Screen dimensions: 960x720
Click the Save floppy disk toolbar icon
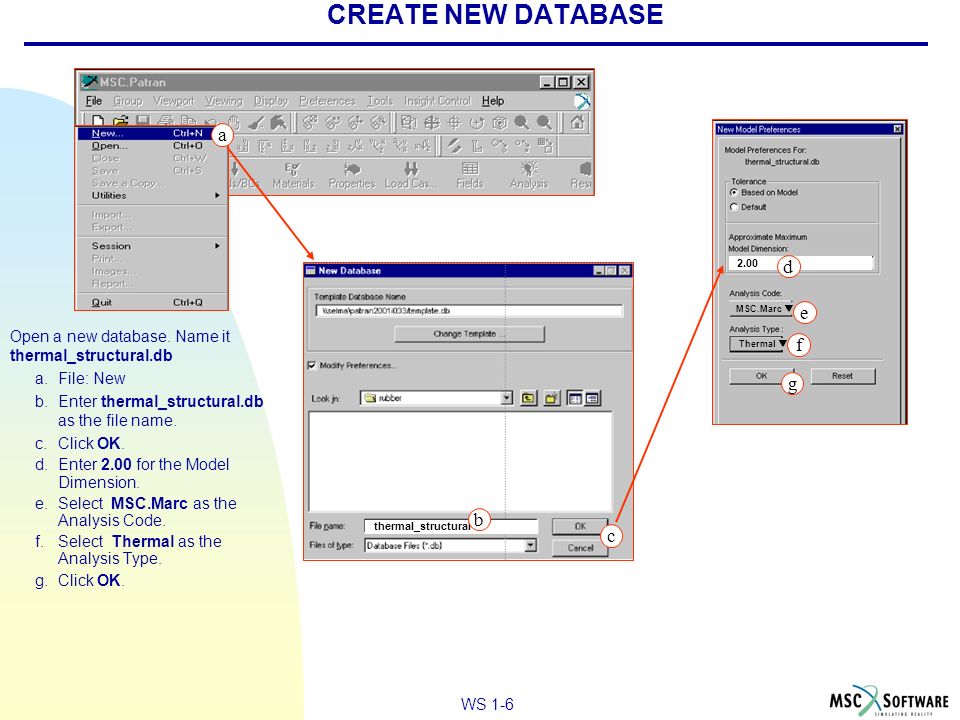(x=143, y=122)
